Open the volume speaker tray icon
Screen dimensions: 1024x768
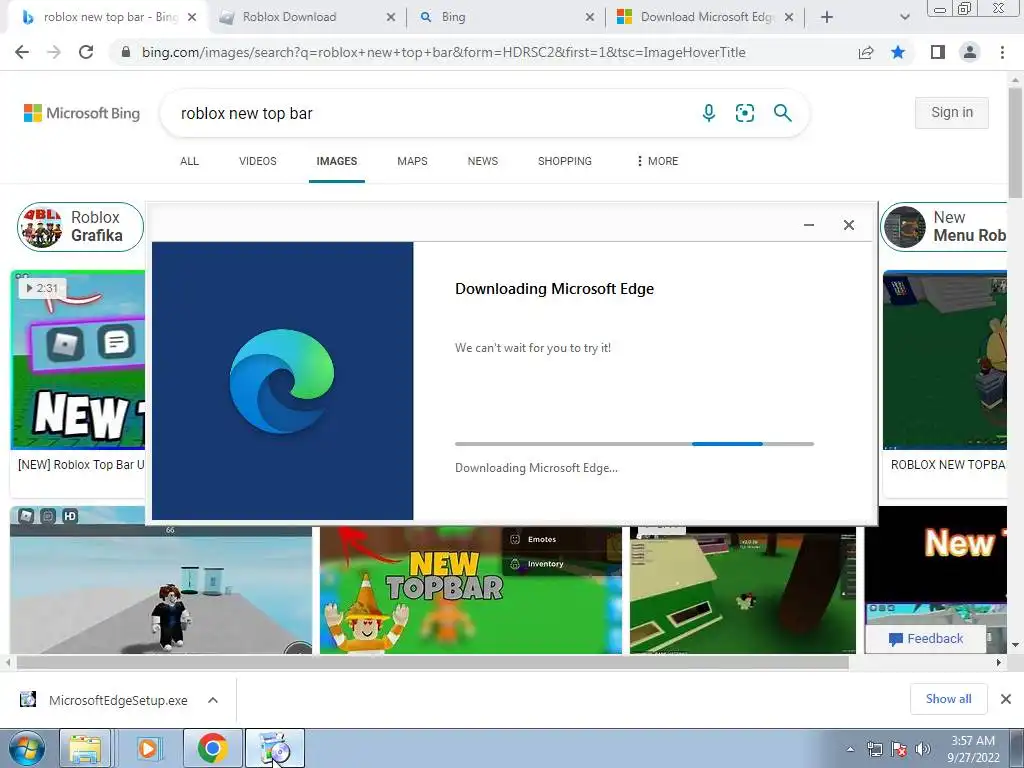(x=923, y=749)
